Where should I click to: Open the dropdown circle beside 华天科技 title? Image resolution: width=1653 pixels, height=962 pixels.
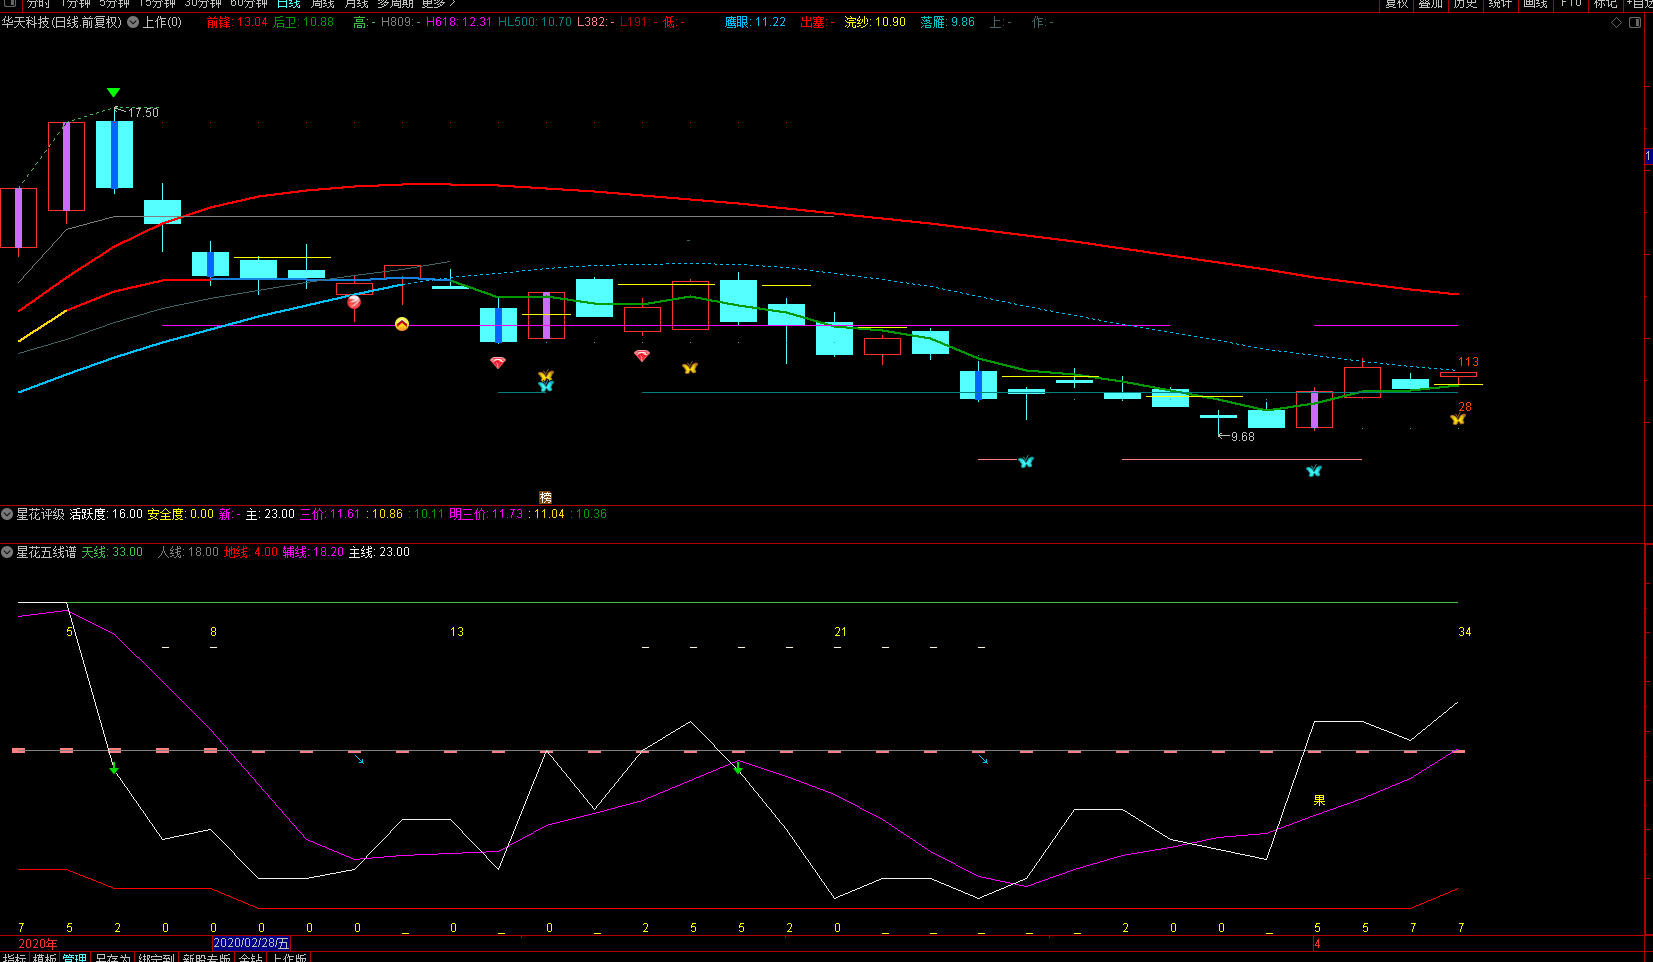click(x=133, y=22)
